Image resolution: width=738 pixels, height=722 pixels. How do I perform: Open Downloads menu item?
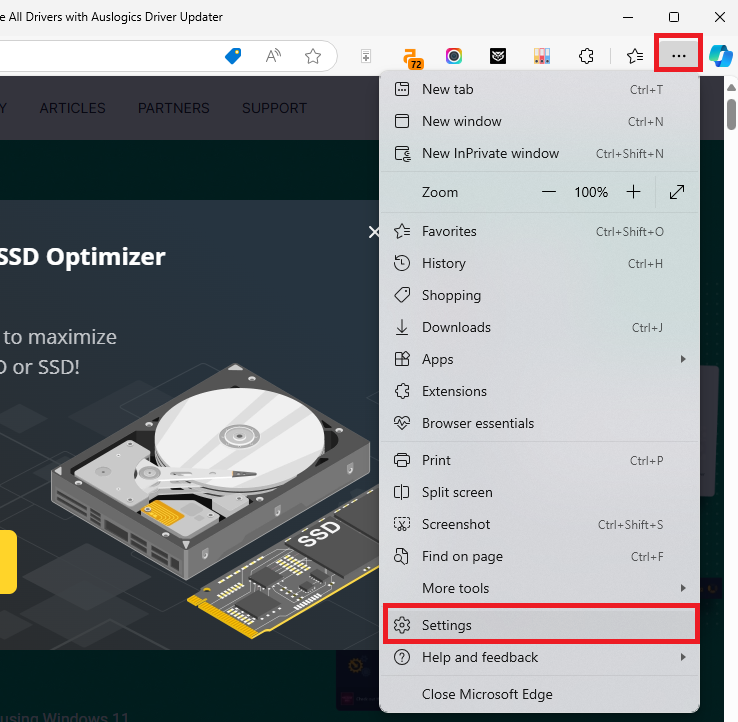(539, 328)
